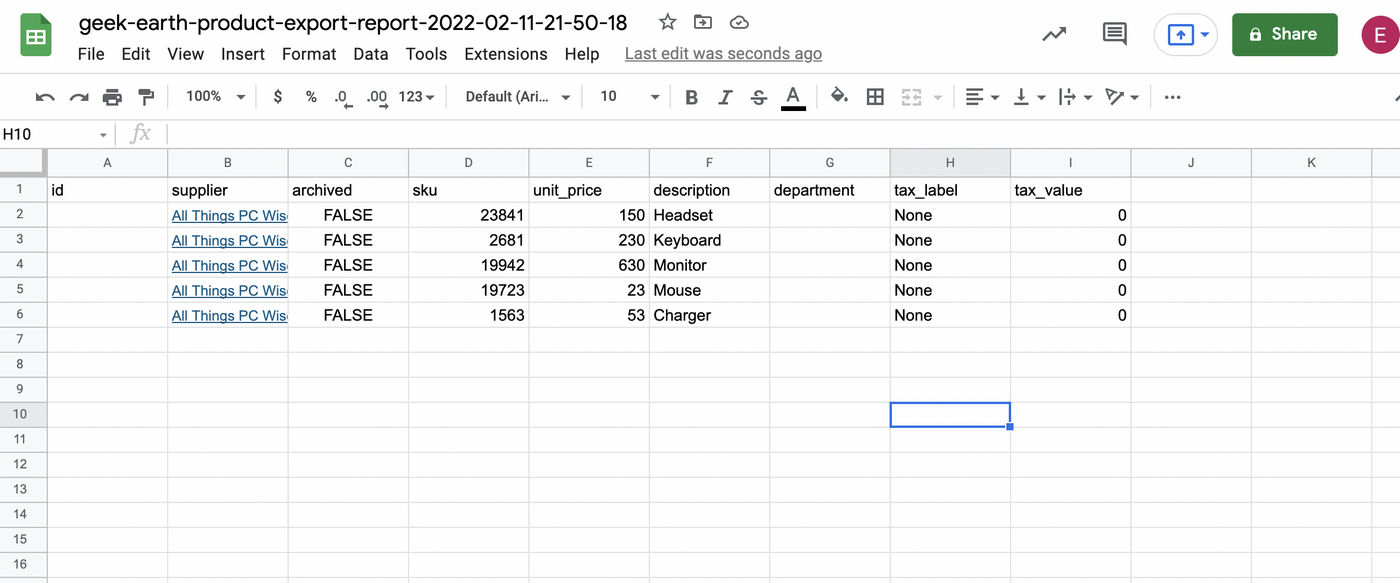
Task: Open the activity dashboard trend icon
Action: point(1054,34)
